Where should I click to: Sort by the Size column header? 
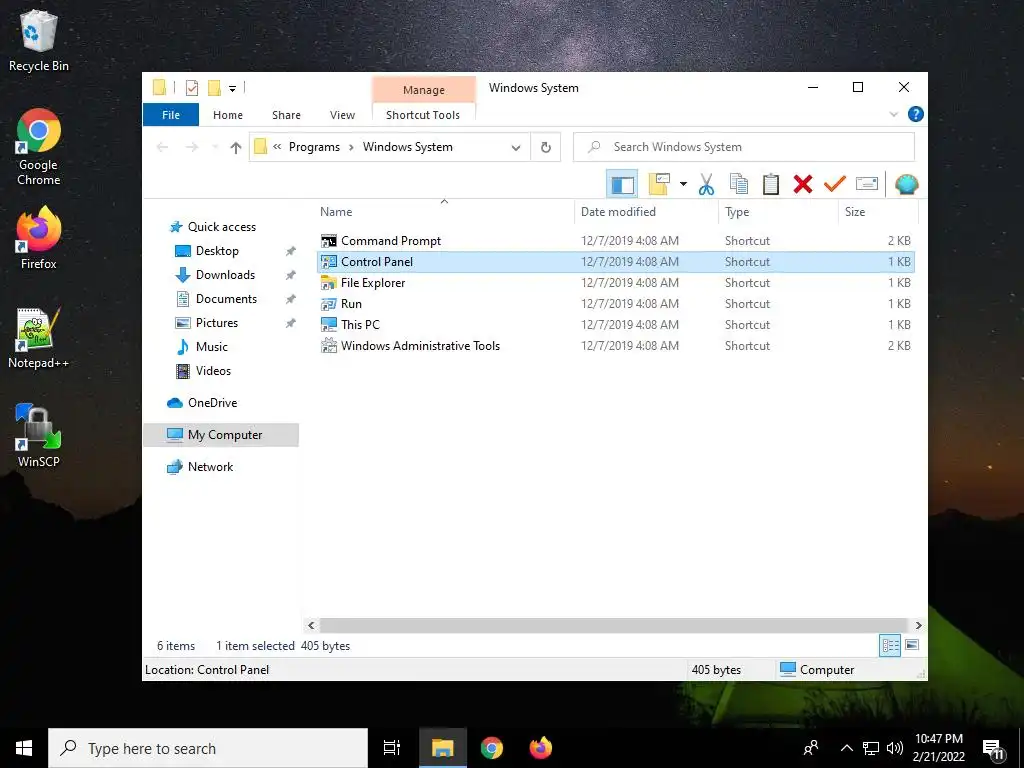coord(855,212)
